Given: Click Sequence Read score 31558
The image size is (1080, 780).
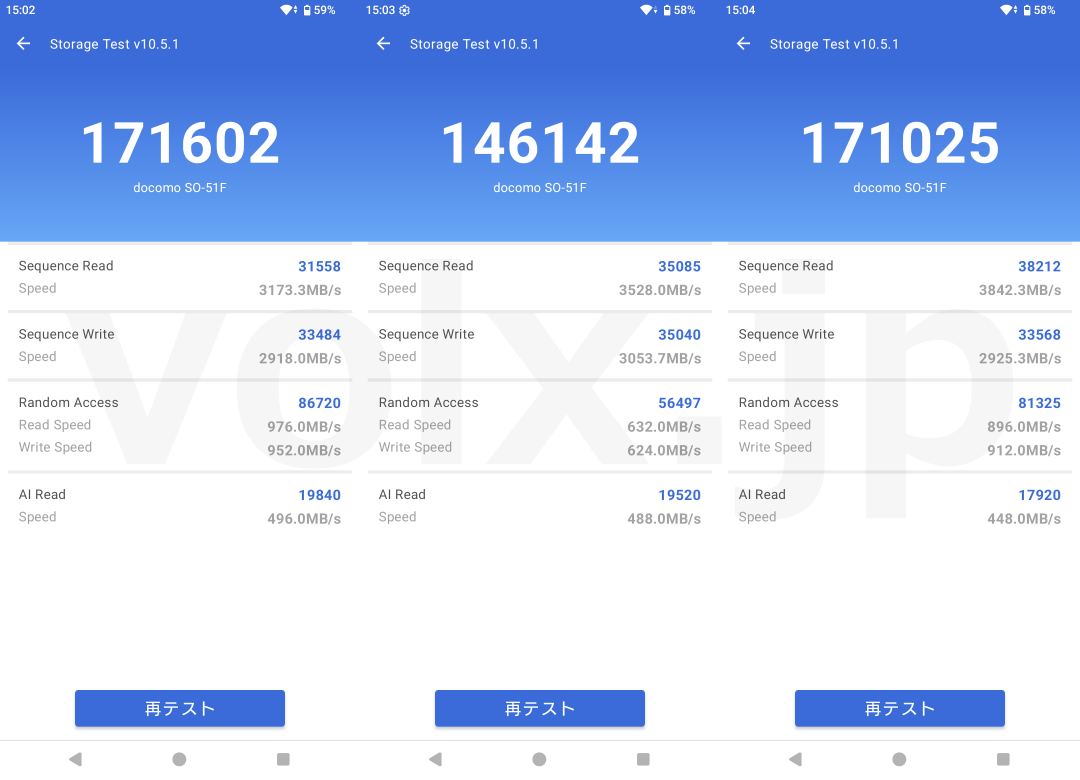Looking at the screenshot, I should pyautogui.click(x=319, y=267).
